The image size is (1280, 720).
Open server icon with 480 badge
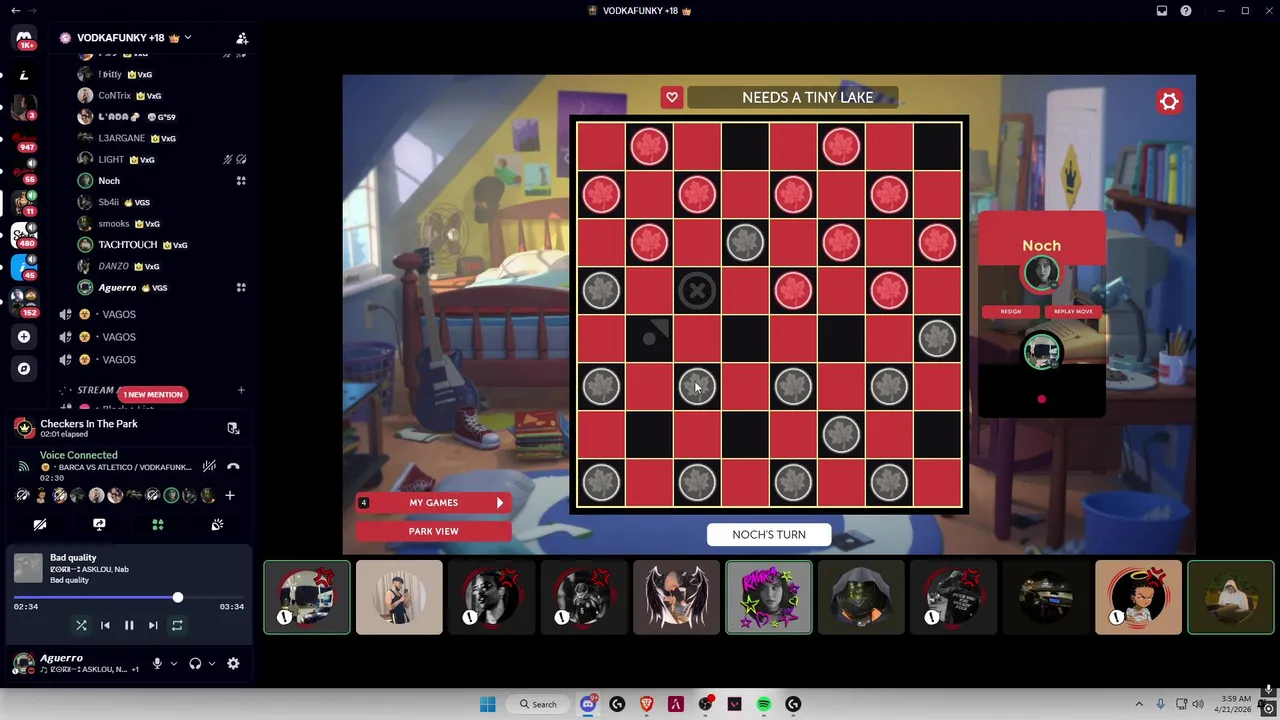tap(24, 235)
